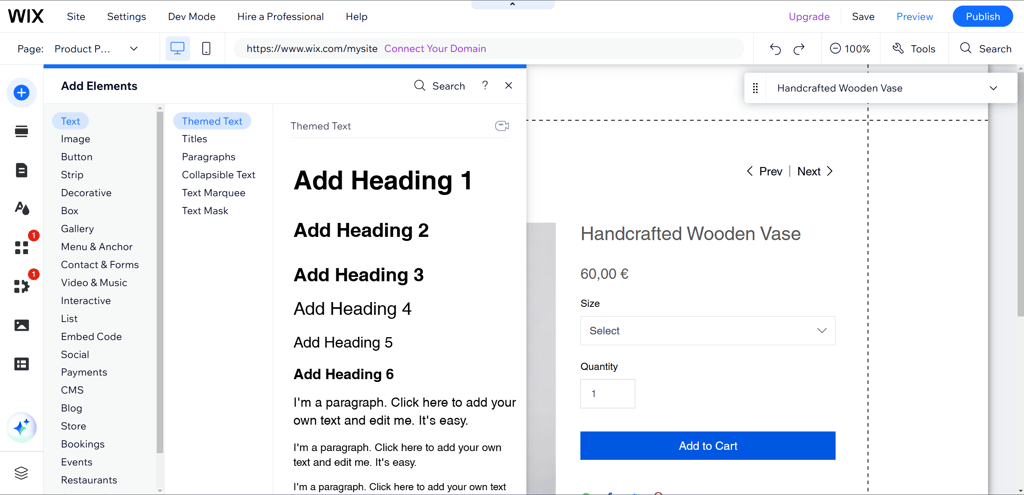Click the Themed Text video tutorial icon
This screenshot has height=495, width=1024.
coord(502,126)
